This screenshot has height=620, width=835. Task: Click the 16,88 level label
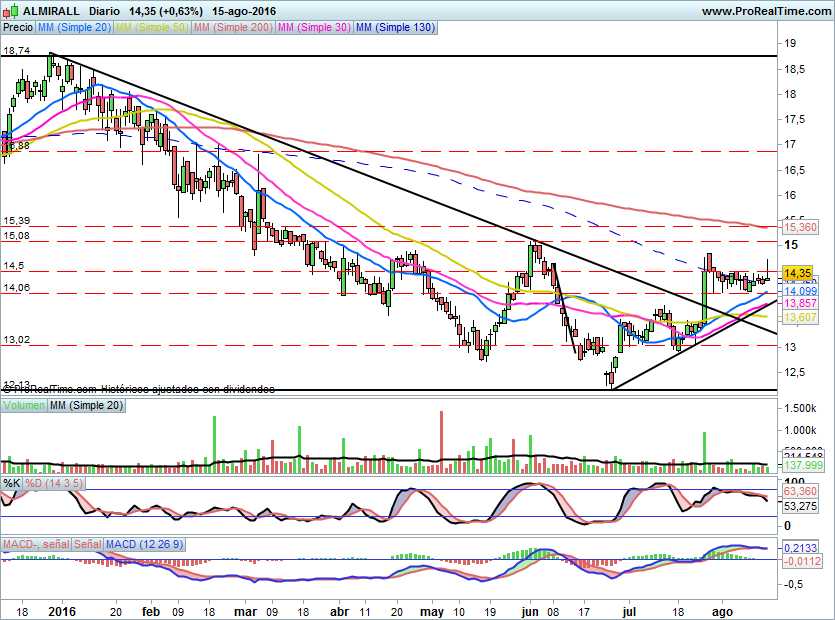coord(17,145)
